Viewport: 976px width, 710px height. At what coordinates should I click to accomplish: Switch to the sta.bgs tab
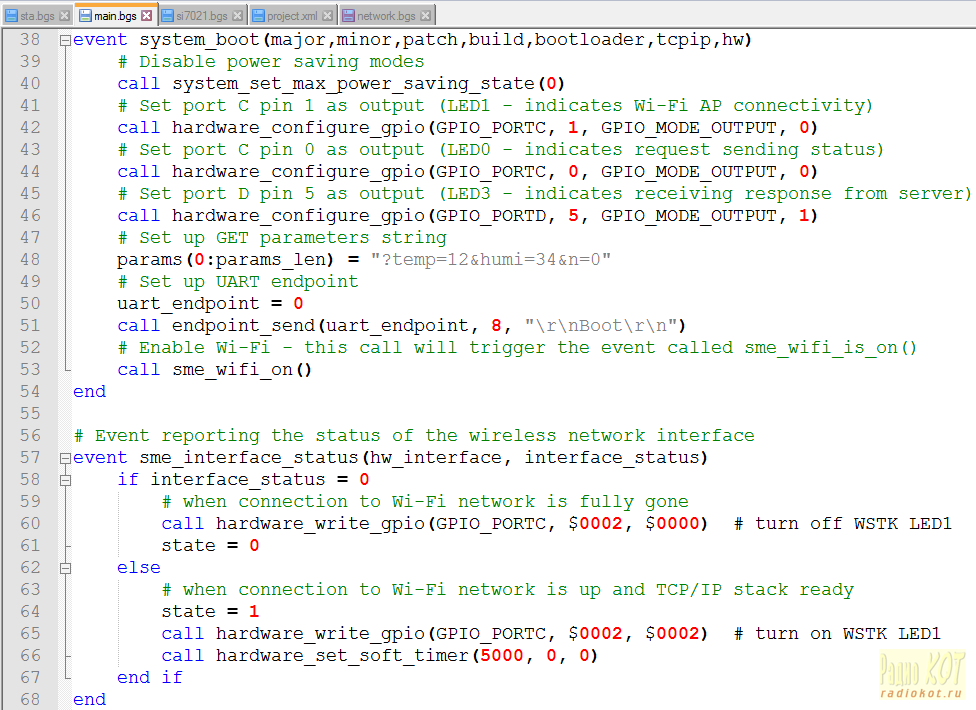tap(37, 16)
